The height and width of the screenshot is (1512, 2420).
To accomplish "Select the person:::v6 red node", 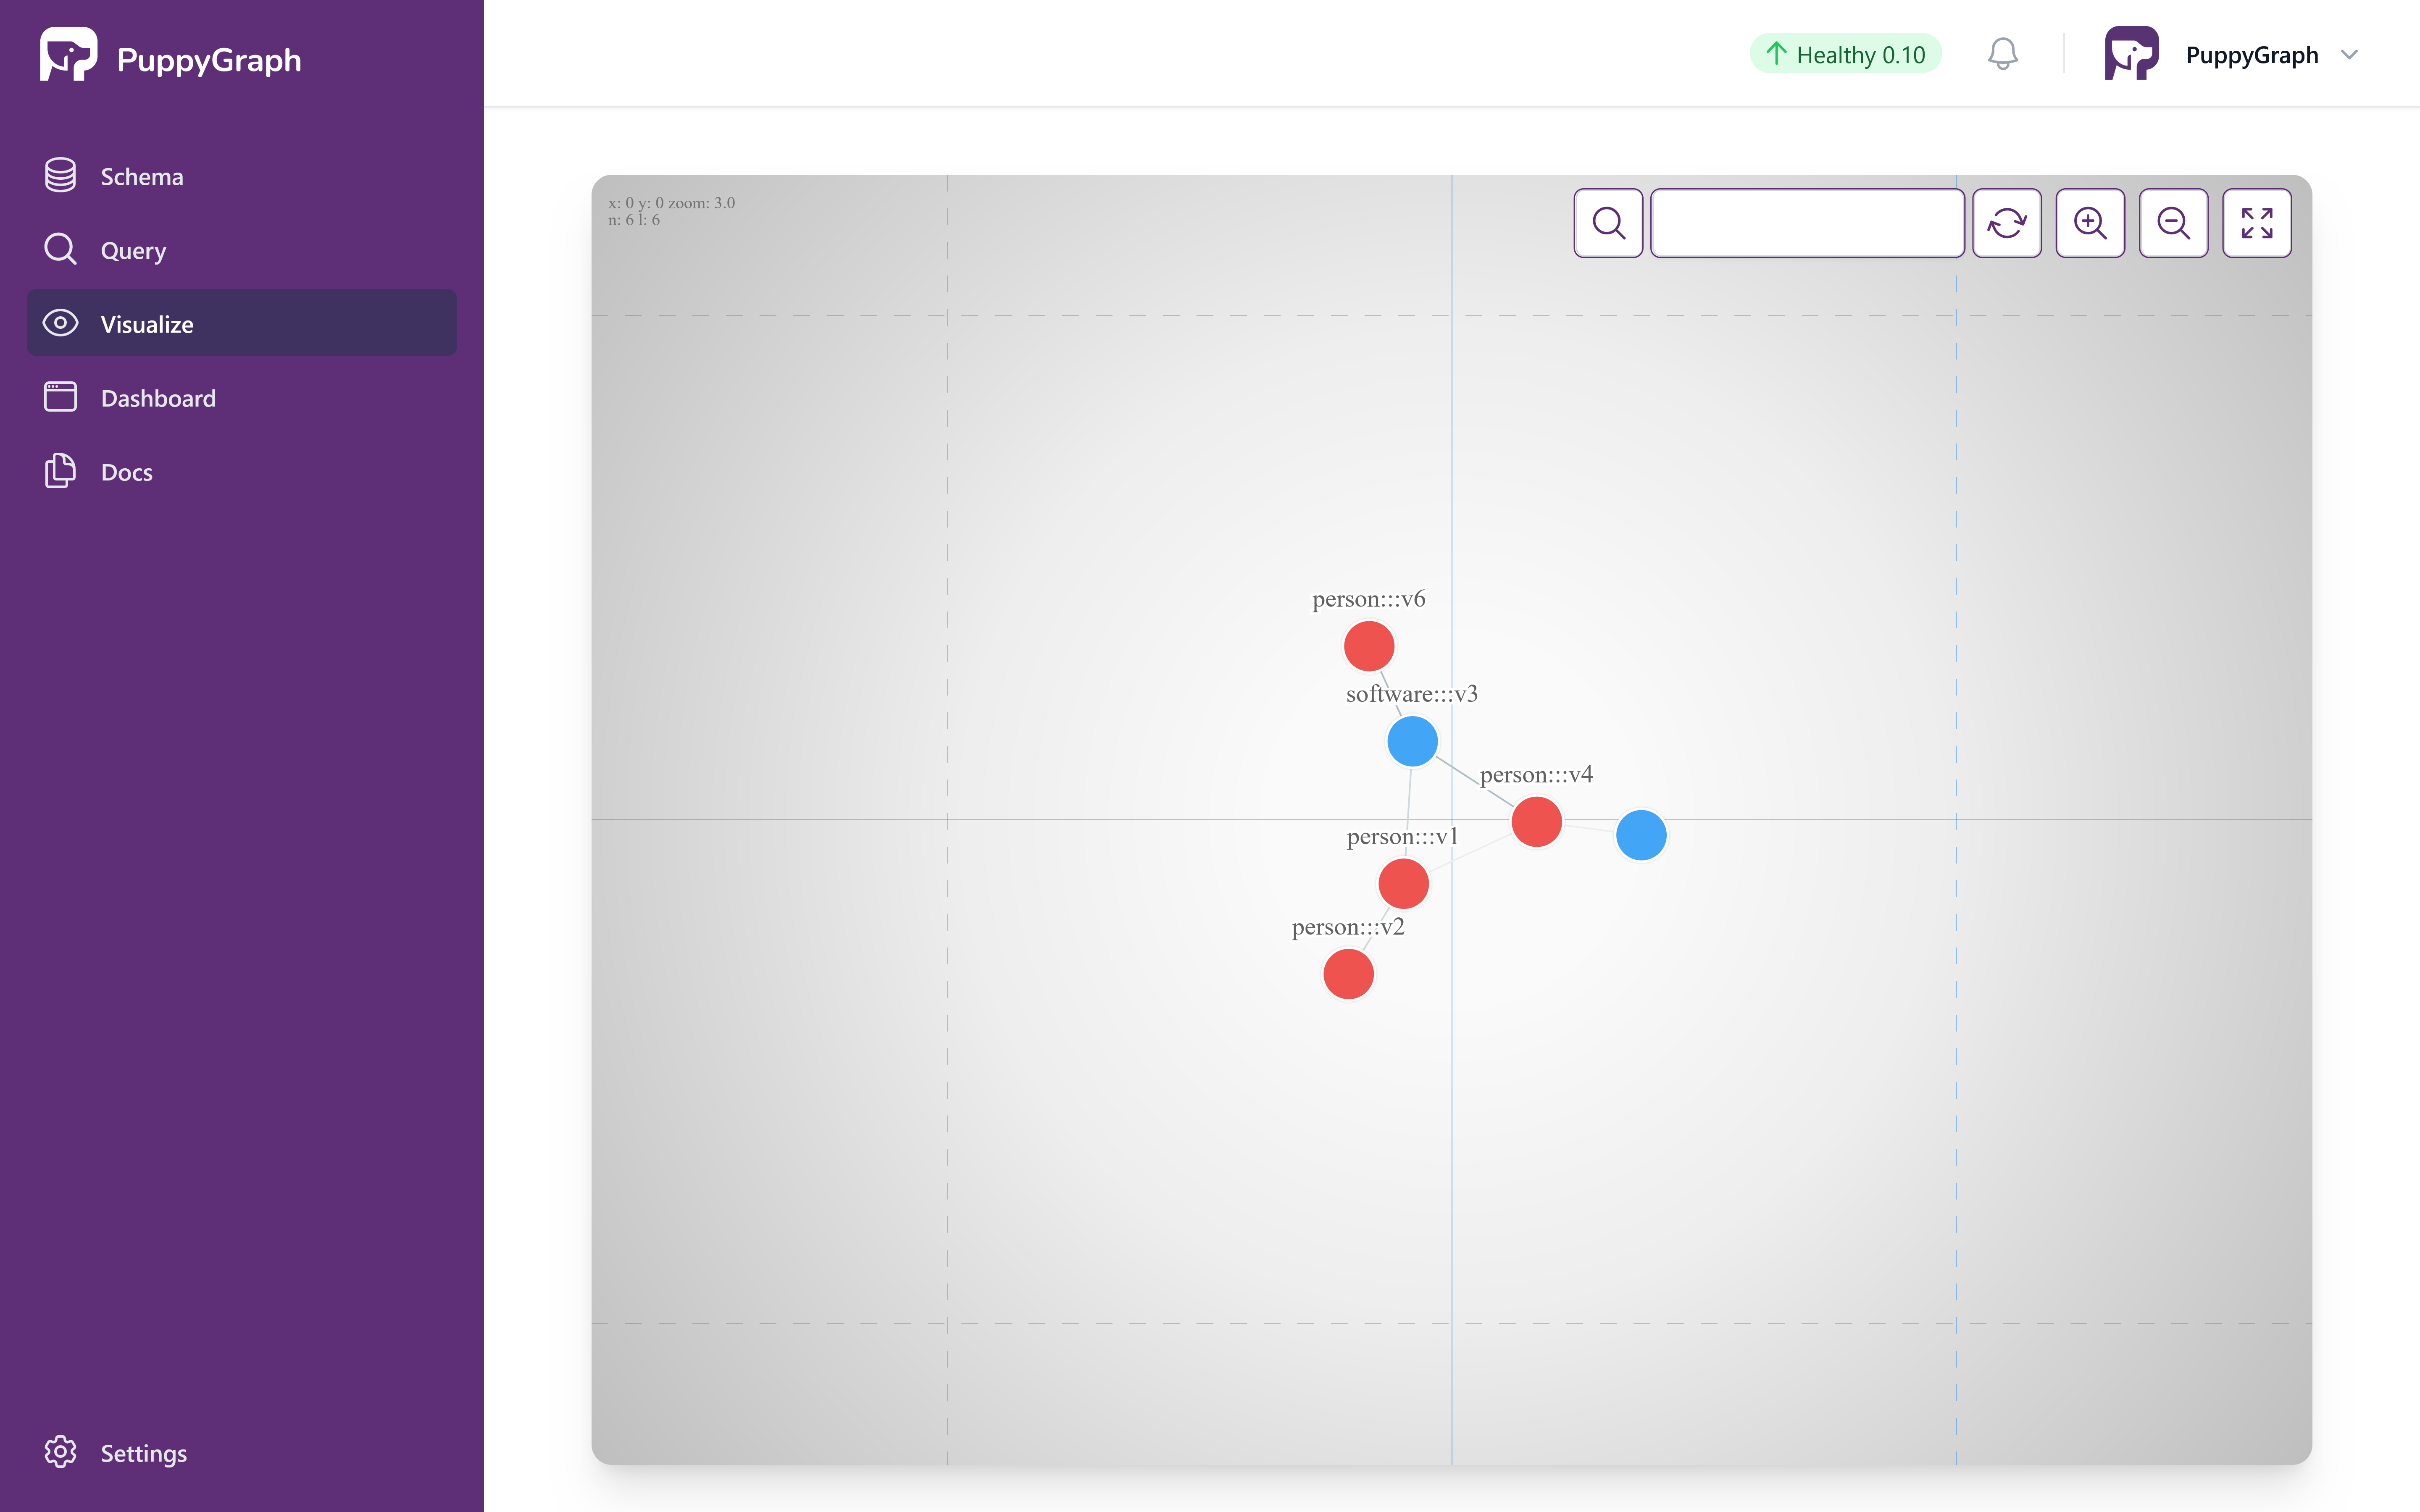I will (1369, 646).
